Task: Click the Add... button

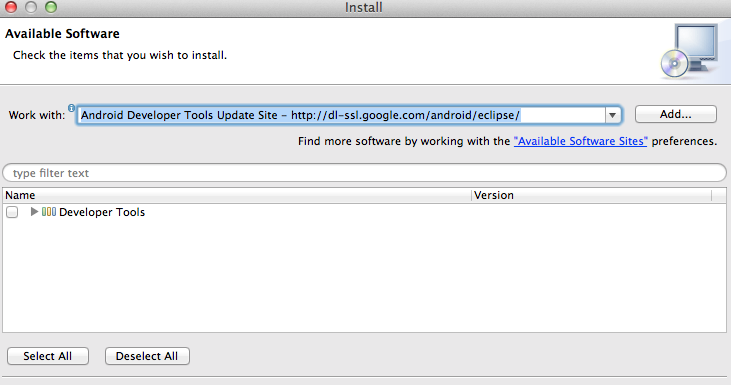Action: (676, 114)
